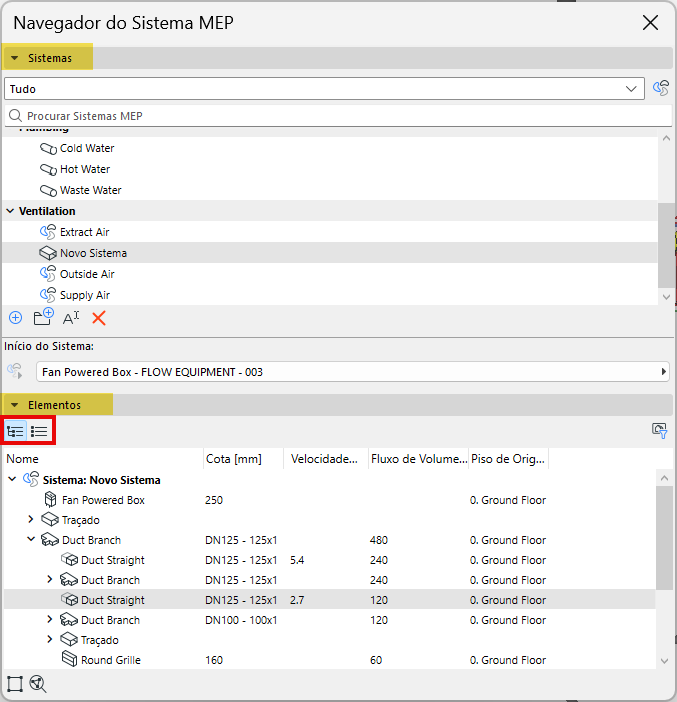Click the ventilation filter icon beside Tudo dropdown
The height and width of the screenshot is (702, 677).
pyautogui.click(x=661, y=88)
